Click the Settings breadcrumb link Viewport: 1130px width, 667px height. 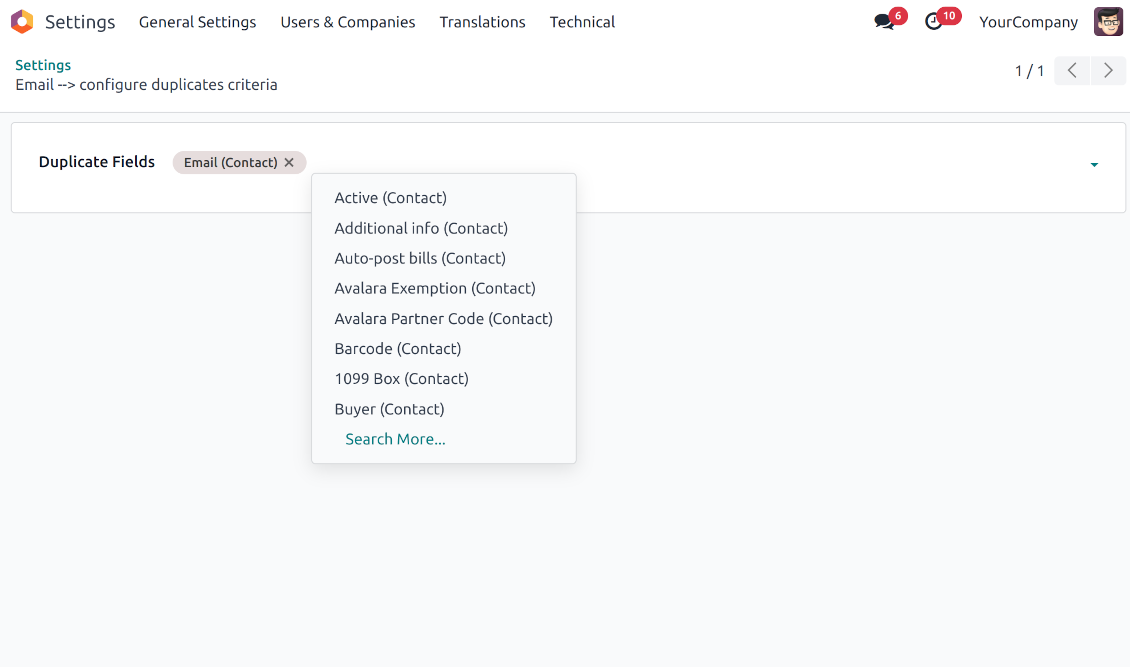tap(43, 65)
